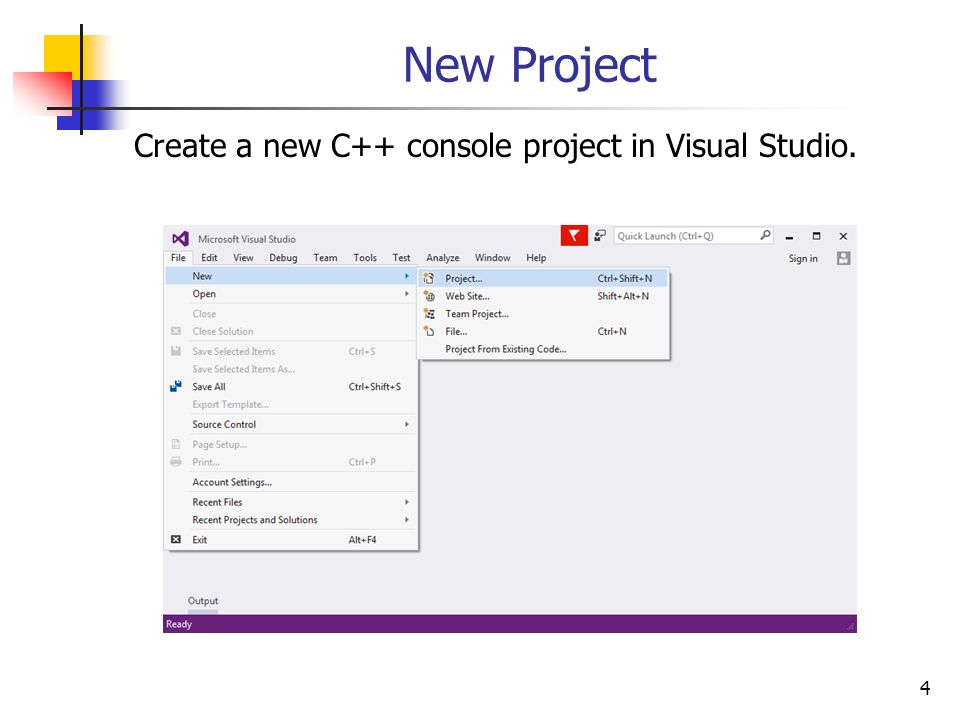Choose Recent Files menu entry
Screen dimensions: 960x720
click(291, 502)
